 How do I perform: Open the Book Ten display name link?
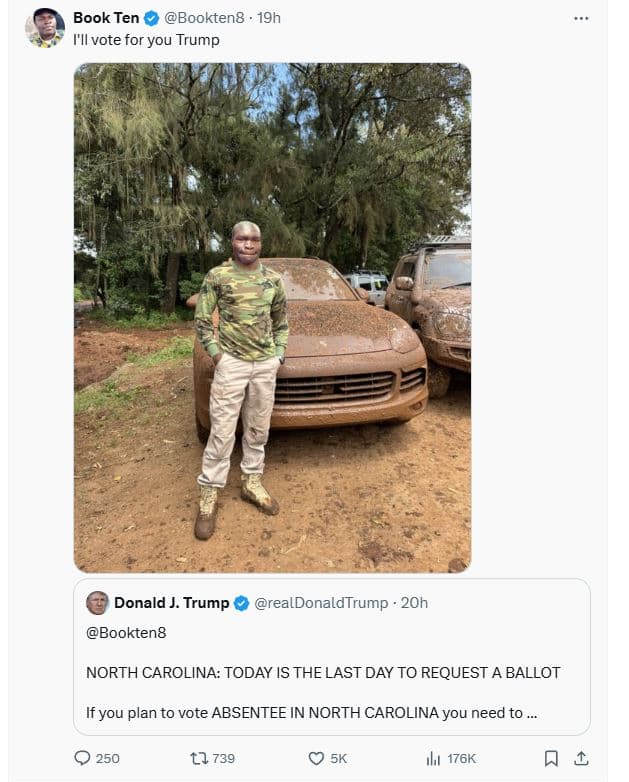point(106,18)
